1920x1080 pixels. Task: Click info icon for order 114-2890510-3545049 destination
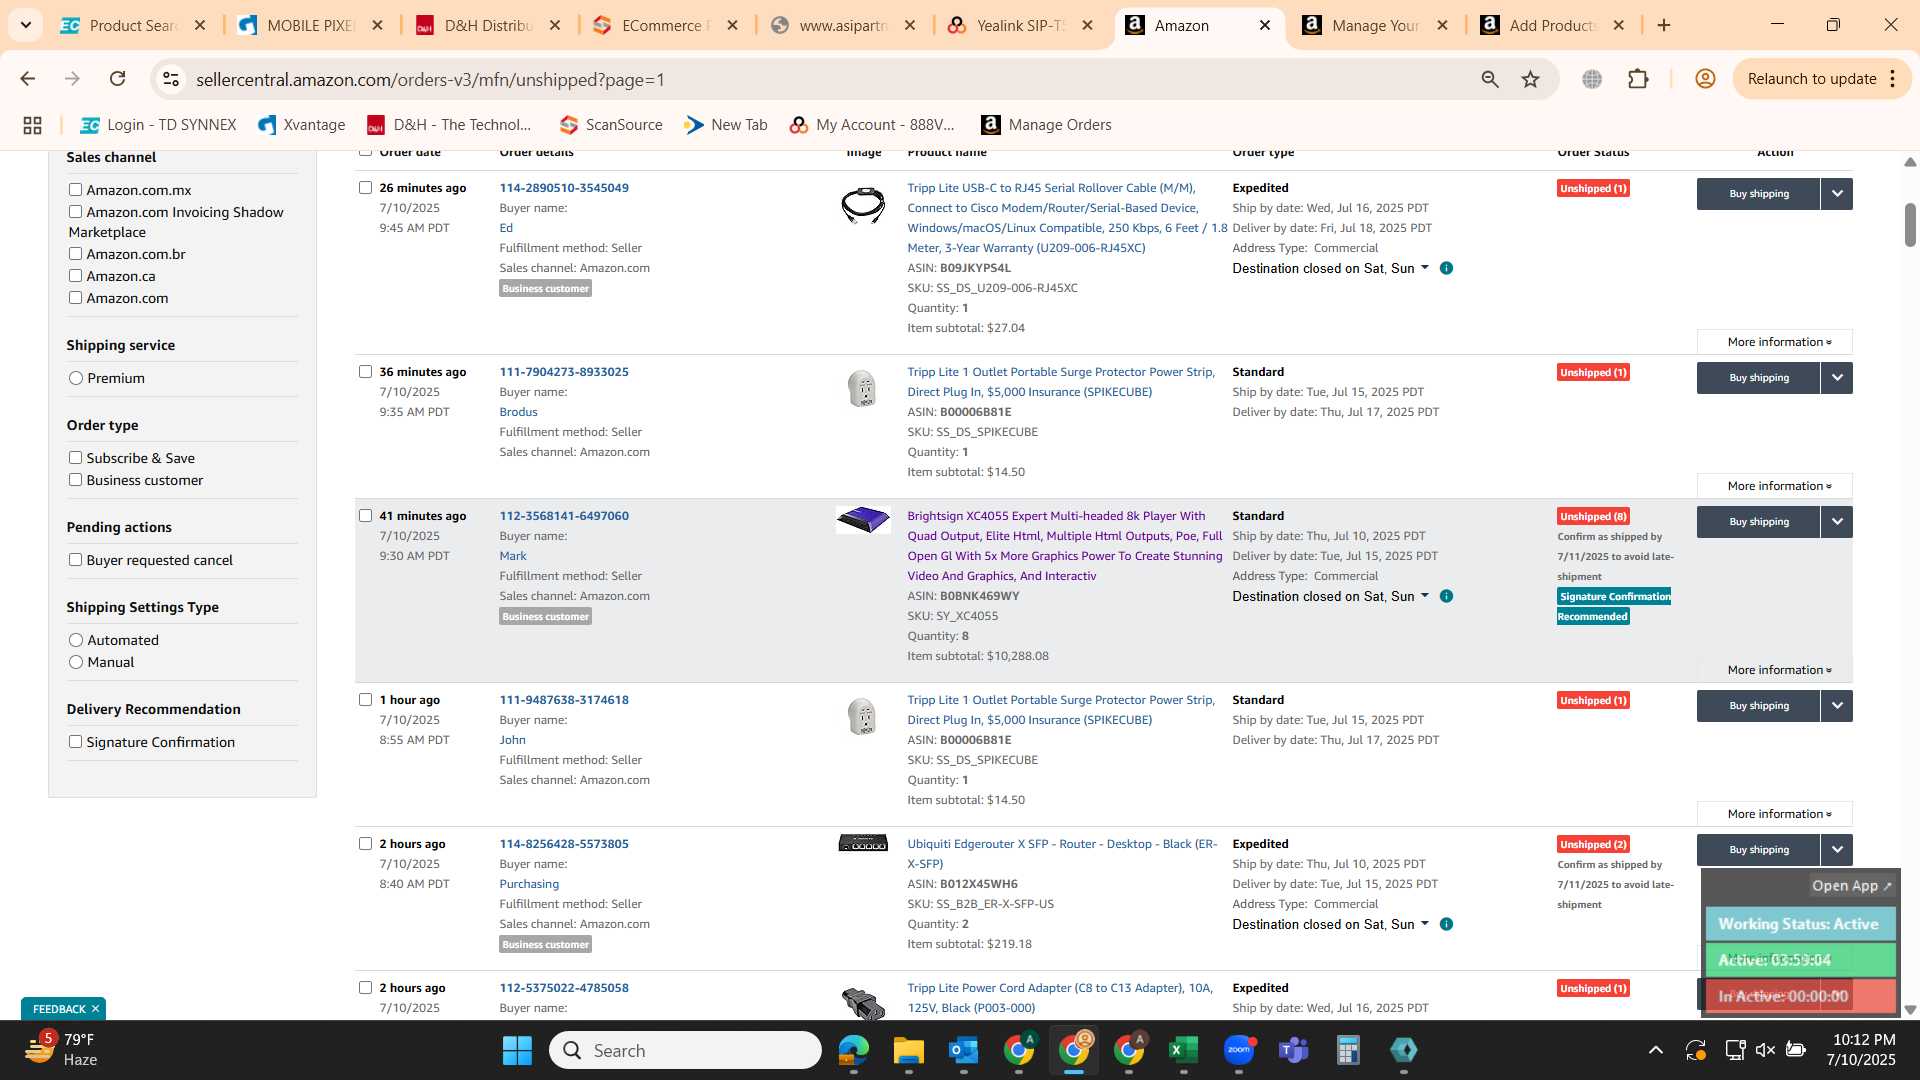[x=1446, y=268]
